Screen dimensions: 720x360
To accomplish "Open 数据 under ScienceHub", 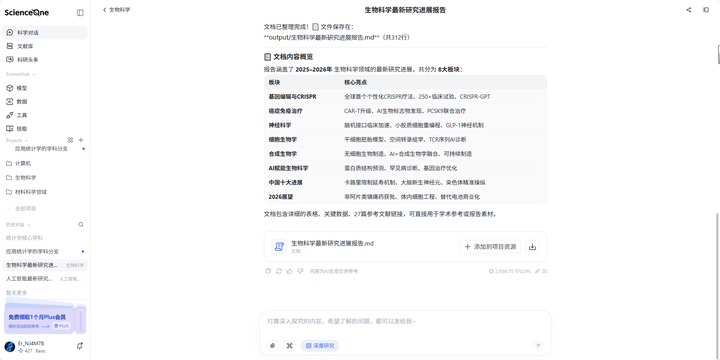I will tap(45, 101).
